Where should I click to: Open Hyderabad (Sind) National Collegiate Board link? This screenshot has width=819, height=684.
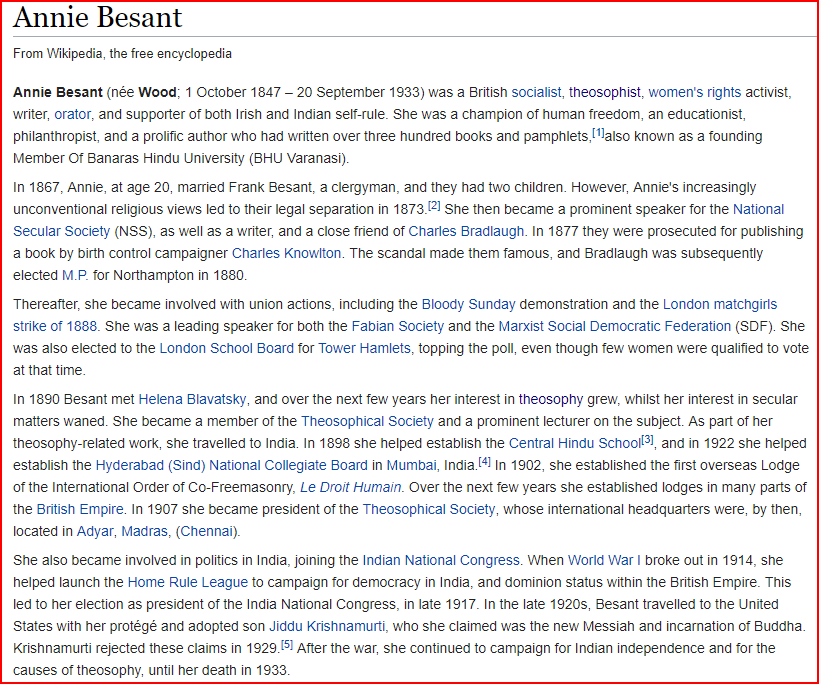coord(232,465)
